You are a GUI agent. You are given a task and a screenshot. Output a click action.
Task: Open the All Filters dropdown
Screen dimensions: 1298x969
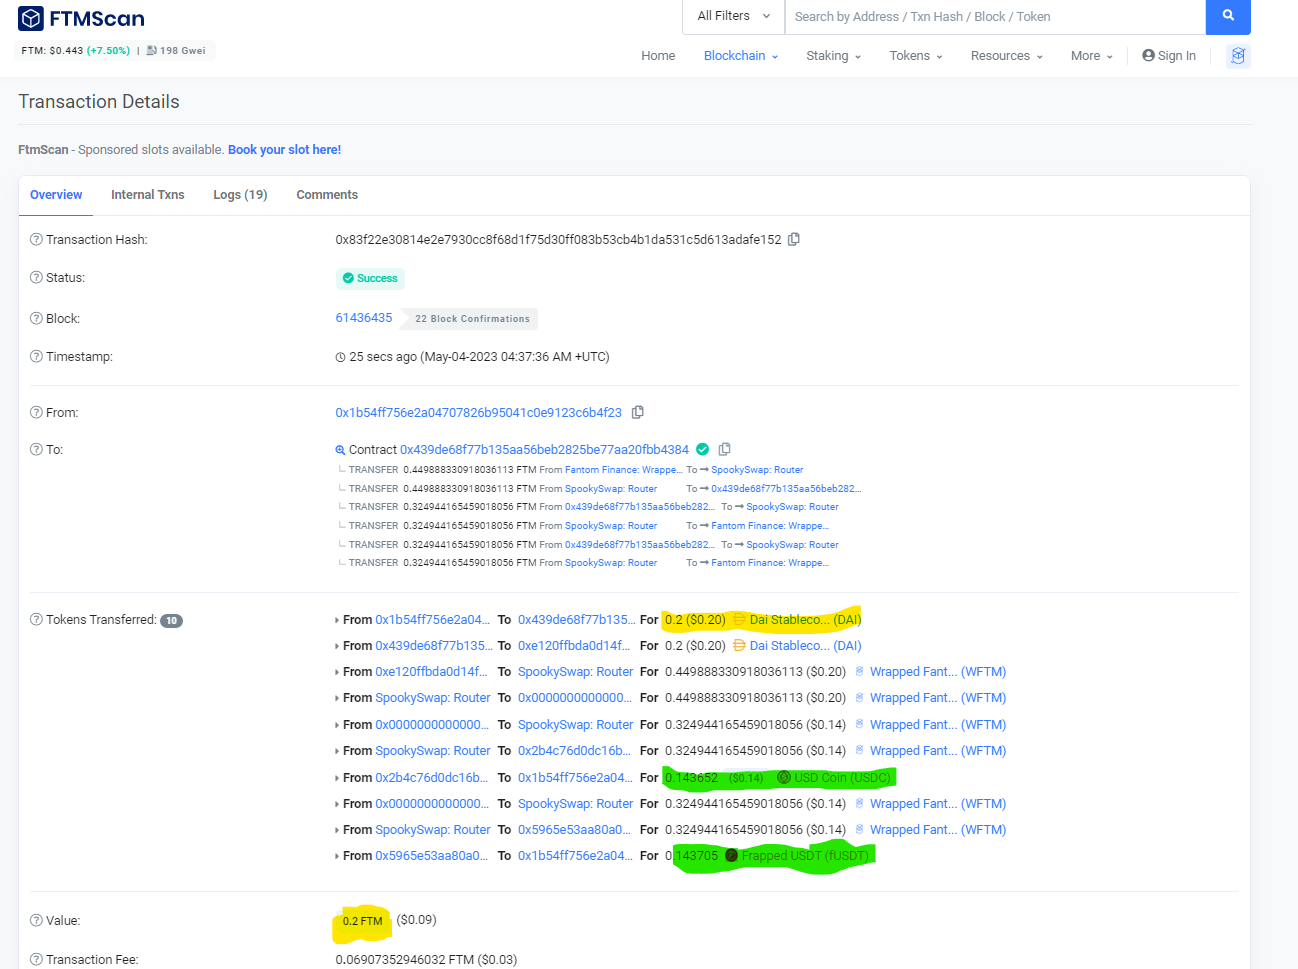click(x=734, y=16)
